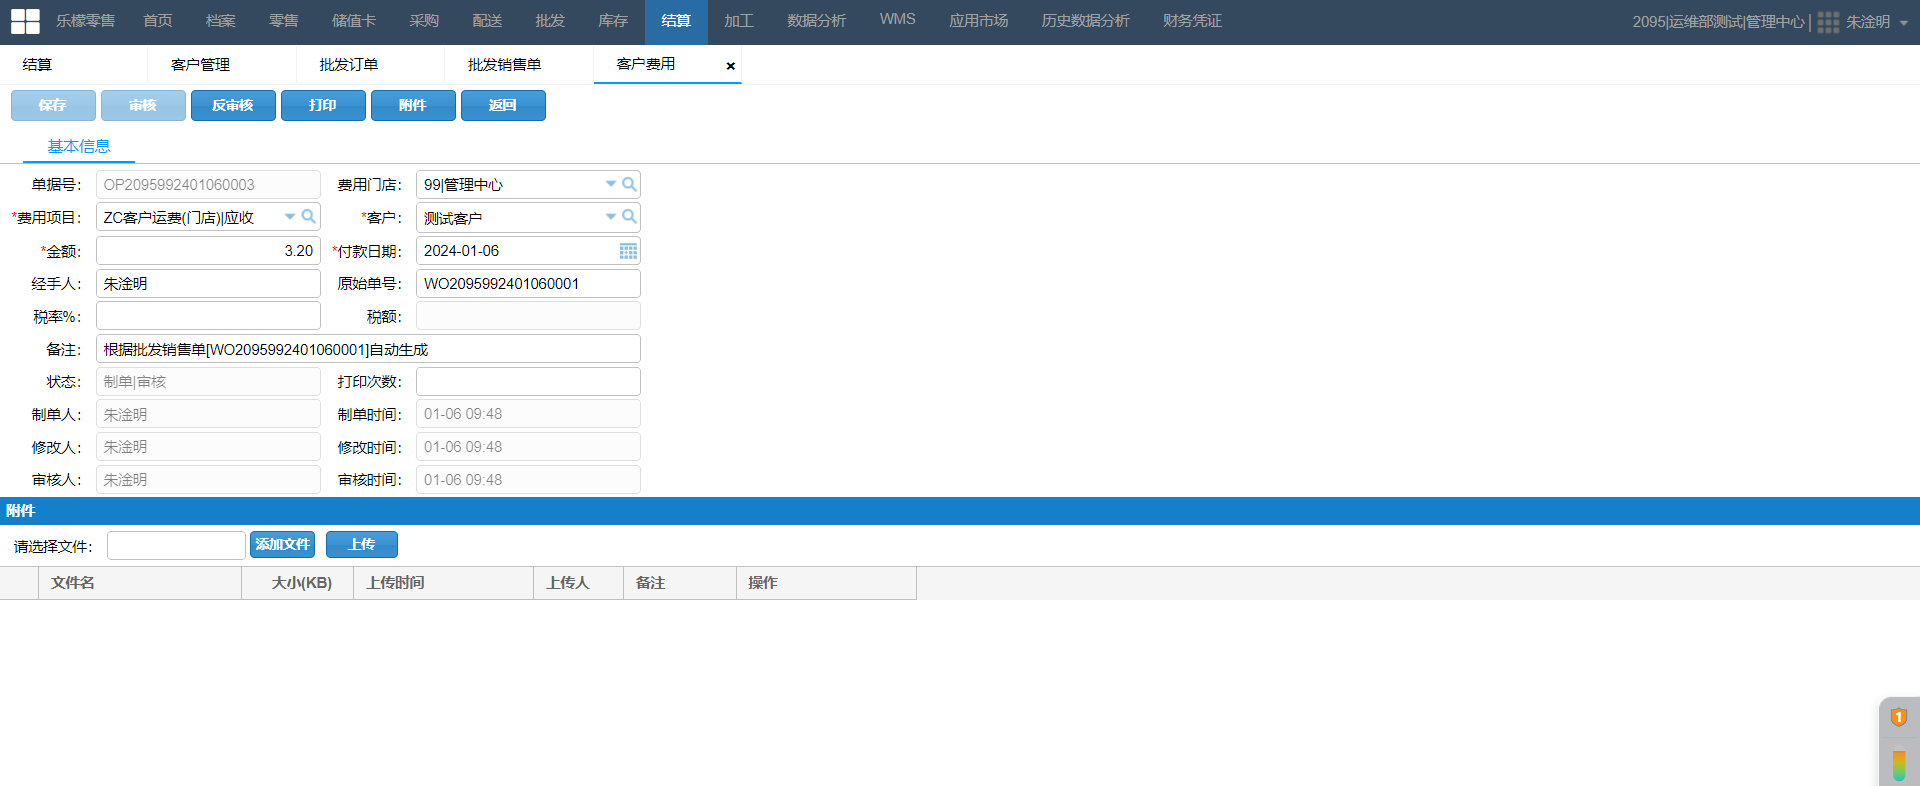Click the 乐檬零售 brand name
Image resolution: width=1920 pixels, height=786 pixels.
pos(85,21)
